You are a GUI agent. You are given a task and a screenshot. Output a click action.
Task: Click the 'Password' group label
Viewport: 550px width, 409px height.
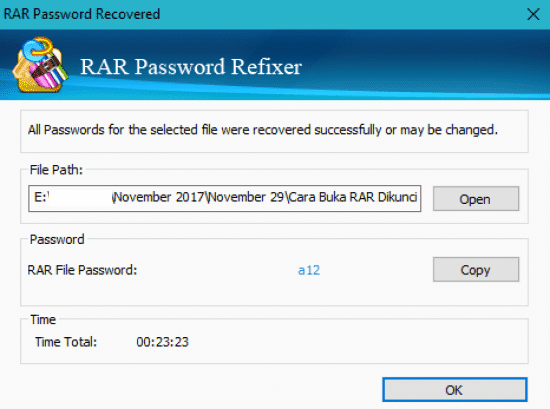57,239
